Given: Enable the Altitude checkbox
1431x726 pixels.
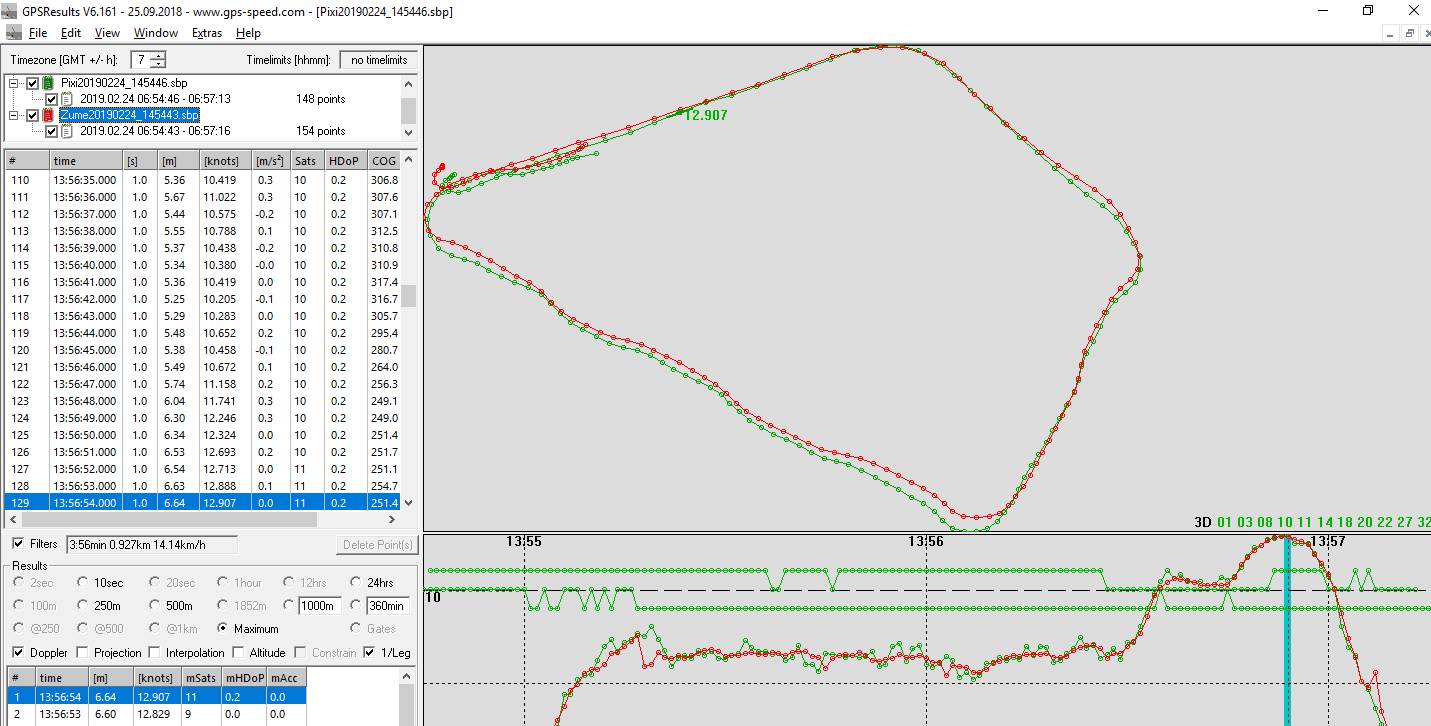Looking at the screenshot, I should pos(239,653).
